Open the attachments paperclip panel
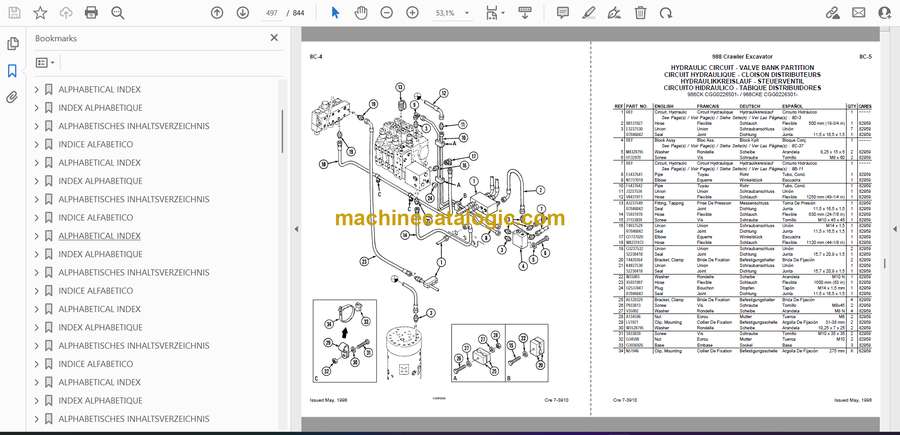 point(12,97)
